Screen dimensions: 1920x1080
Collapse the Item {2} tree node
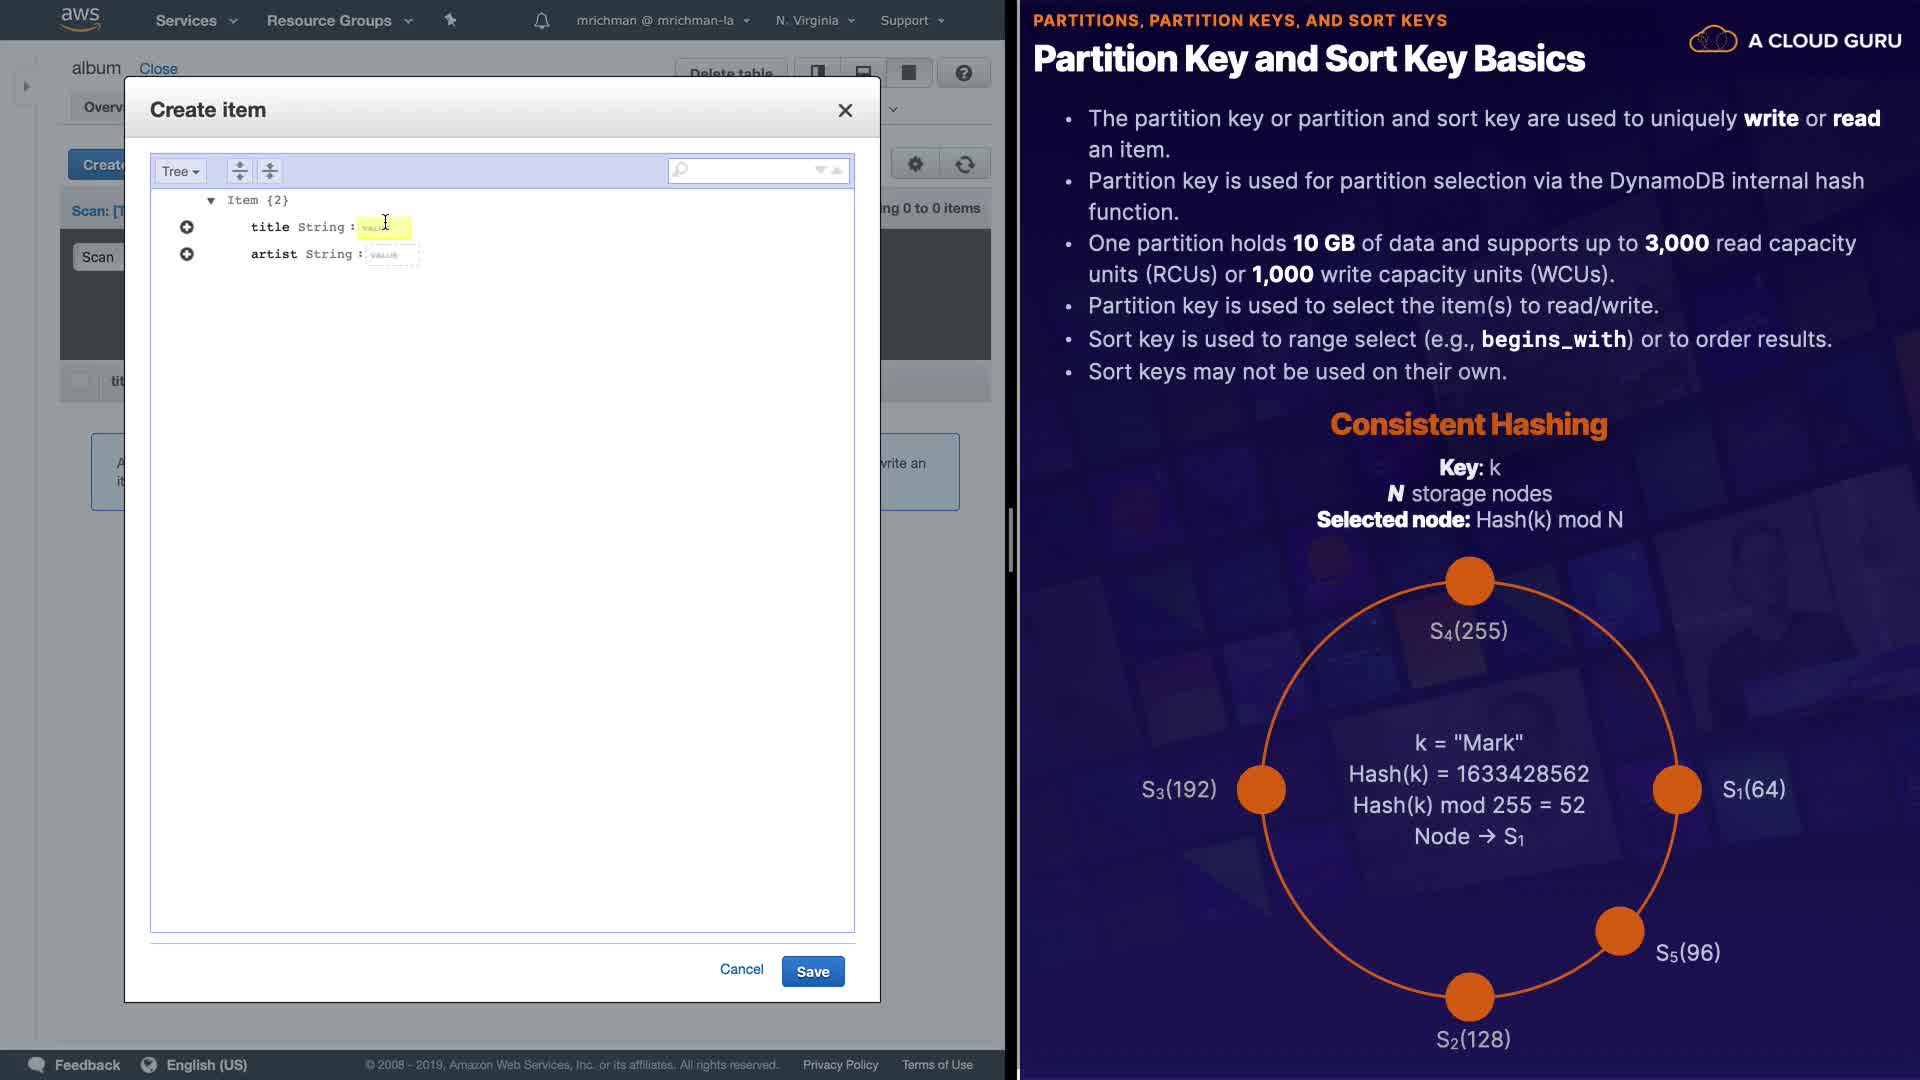click(211, 201)
